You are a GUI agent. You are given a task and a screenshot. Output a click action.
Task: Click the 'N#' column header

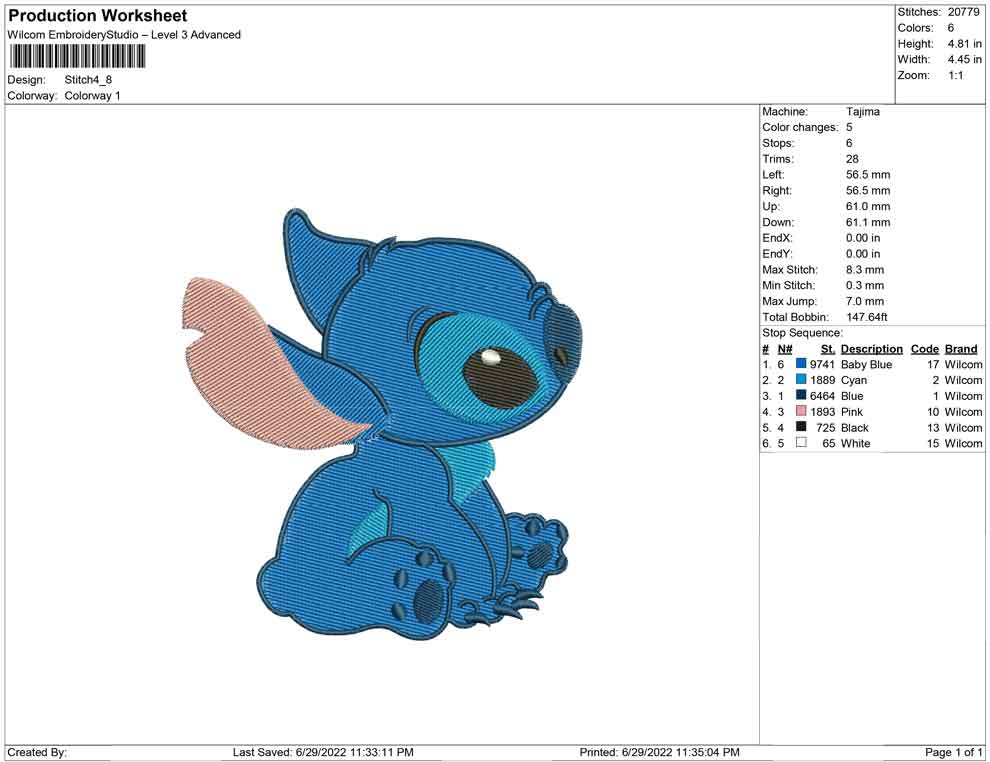(785, 349)
